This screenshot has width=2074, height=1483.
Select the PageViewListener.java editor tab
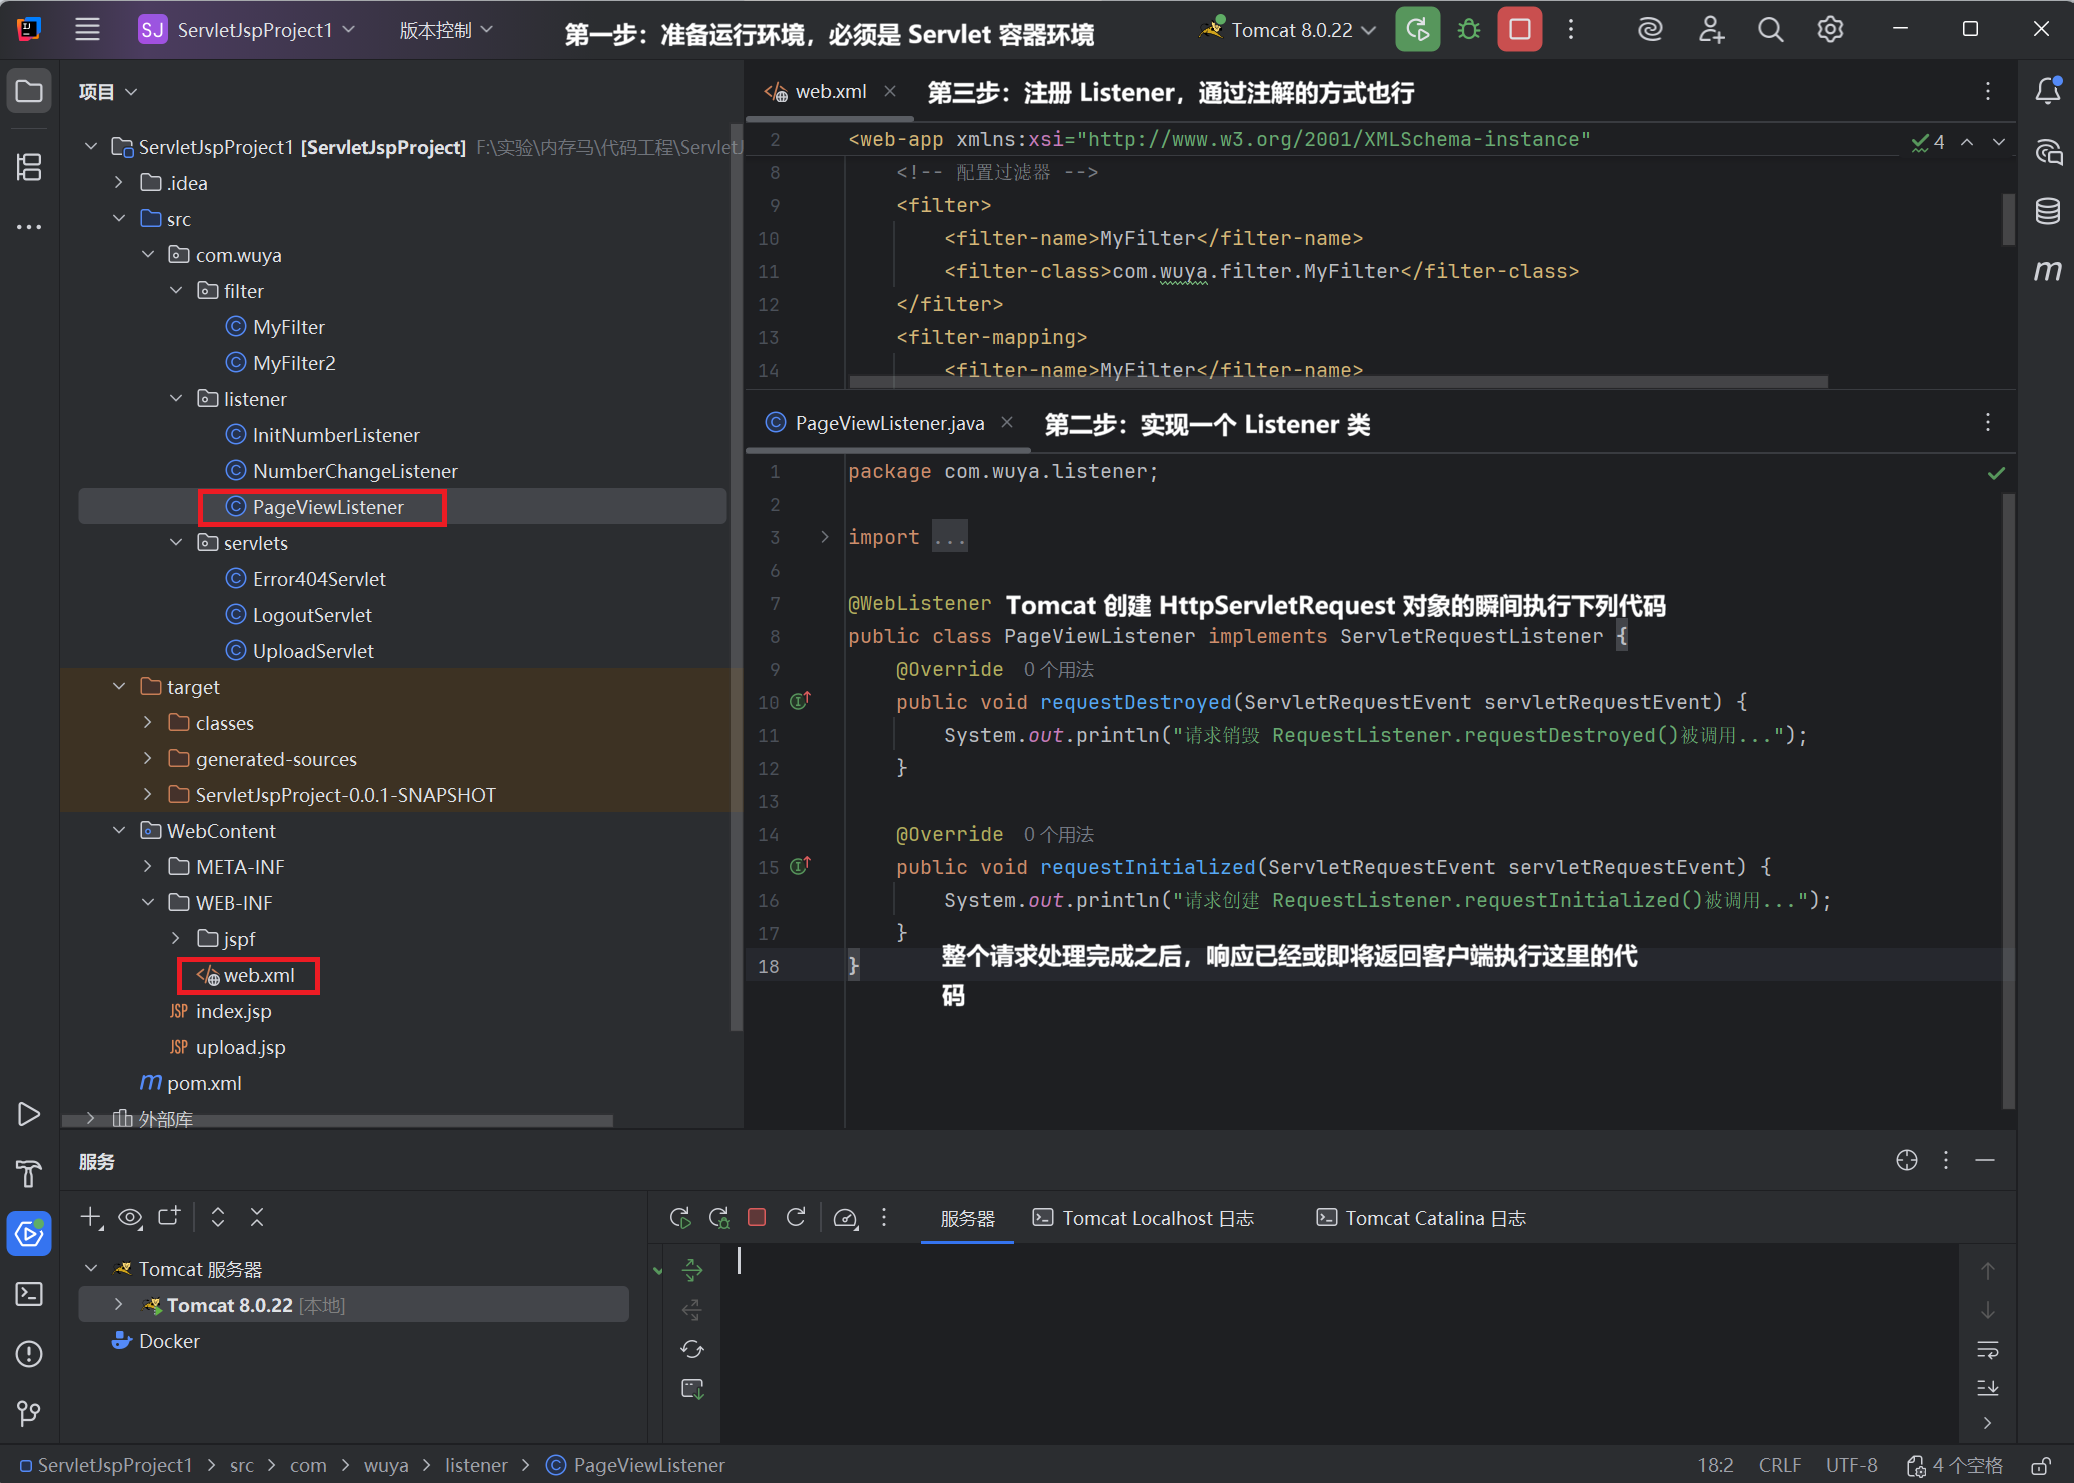click(888, 423)
